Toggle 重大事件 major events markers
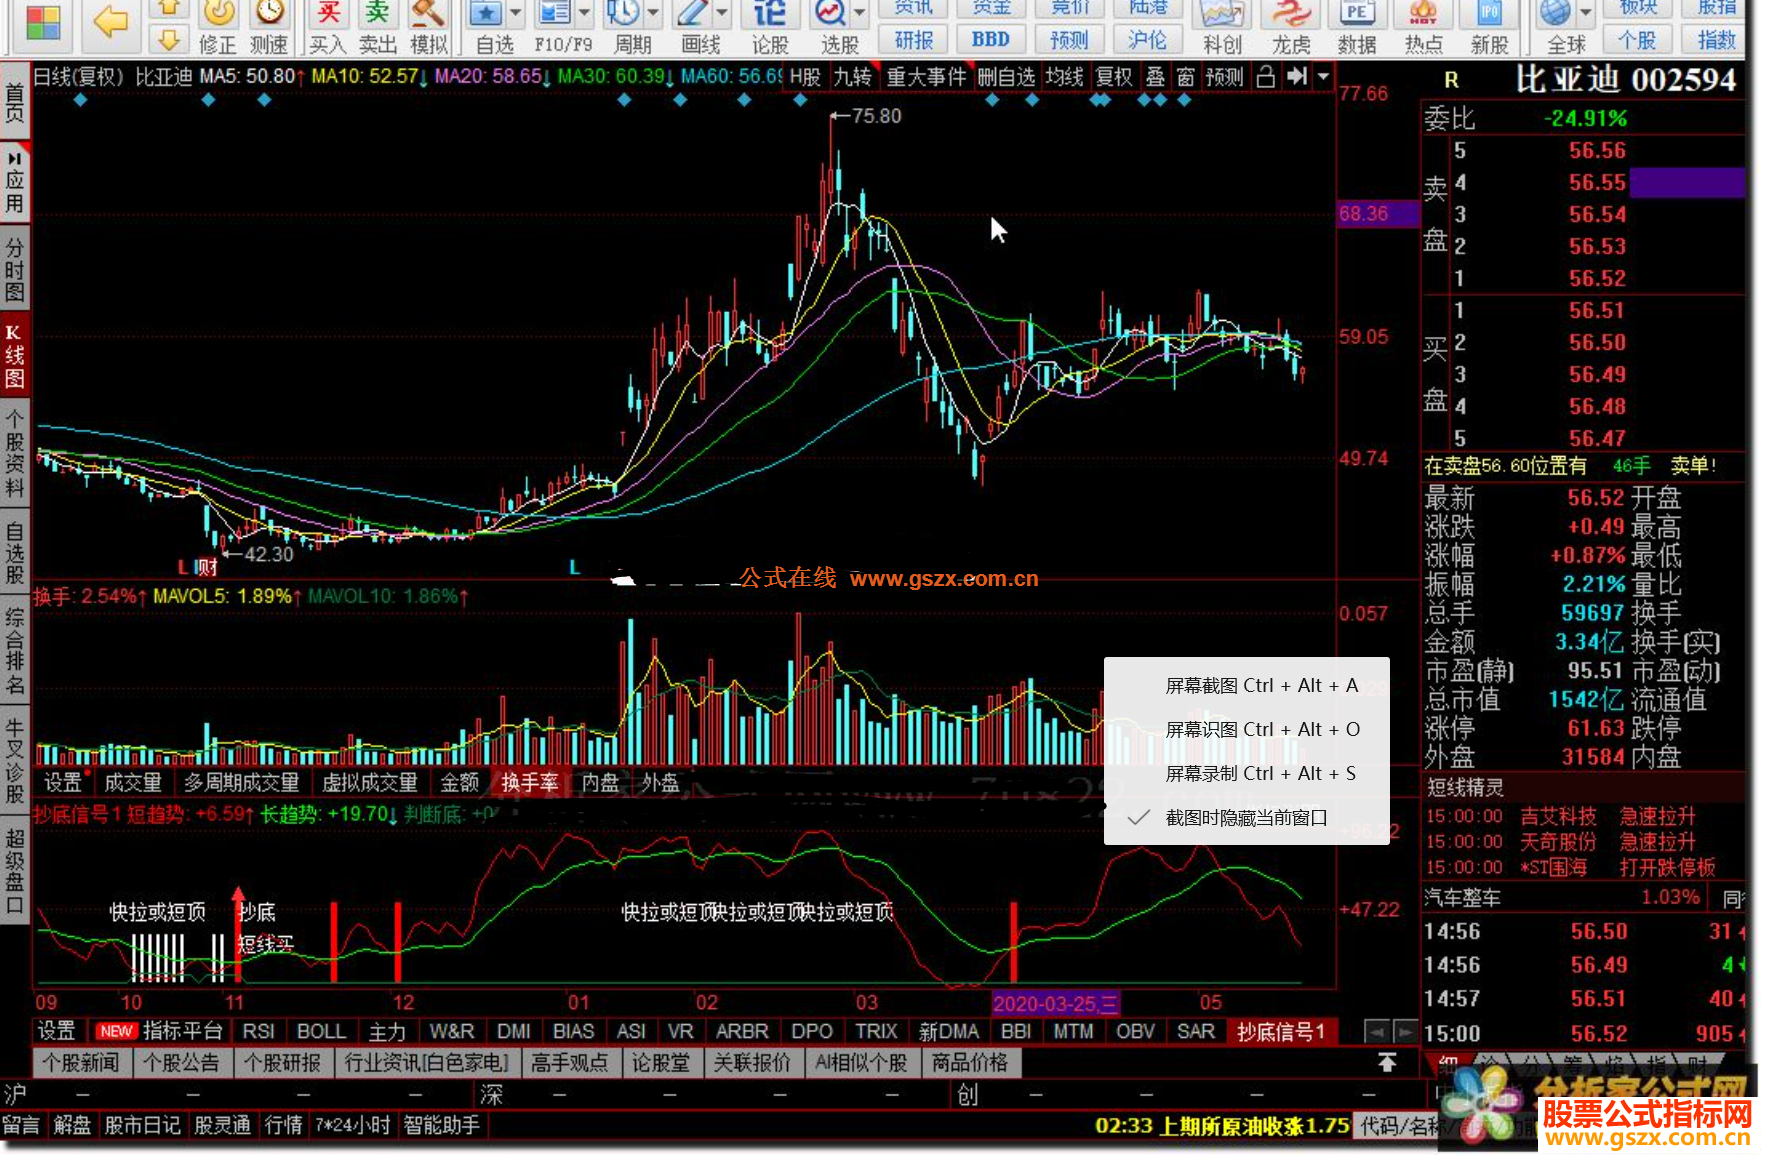Viewport: 1765px width, 1158px height. pos(927,77)
